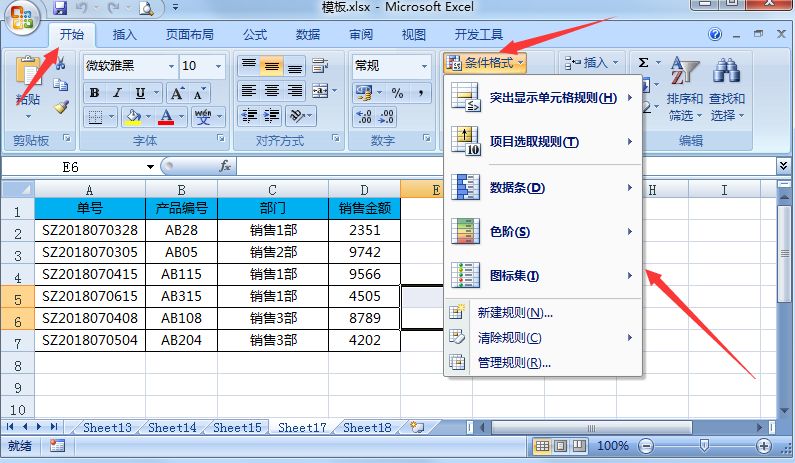Toggle wrap text icon

coord(320,65)
